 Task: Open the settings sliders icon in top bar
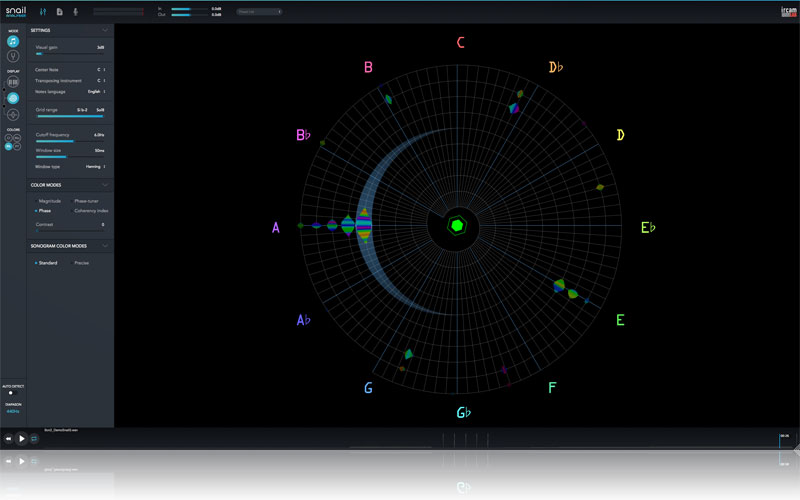click(x=42, y=11)
